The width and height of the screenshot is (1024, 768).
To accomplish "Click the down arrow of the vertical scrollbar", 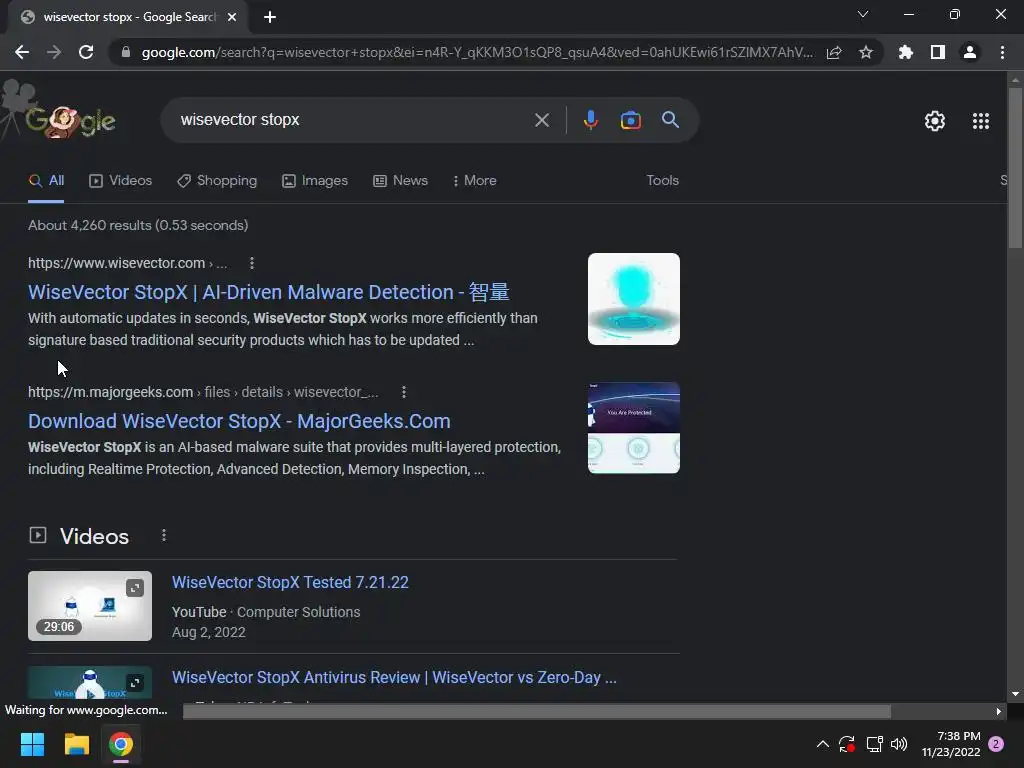I will 1014,694.
